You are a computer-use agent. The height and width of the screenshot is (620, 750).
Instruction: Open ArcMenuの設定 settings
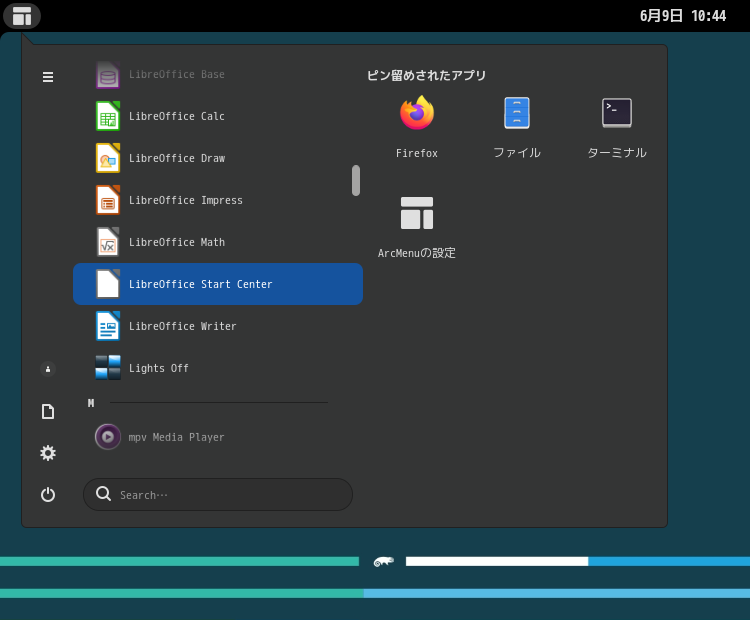pos(417,228)
